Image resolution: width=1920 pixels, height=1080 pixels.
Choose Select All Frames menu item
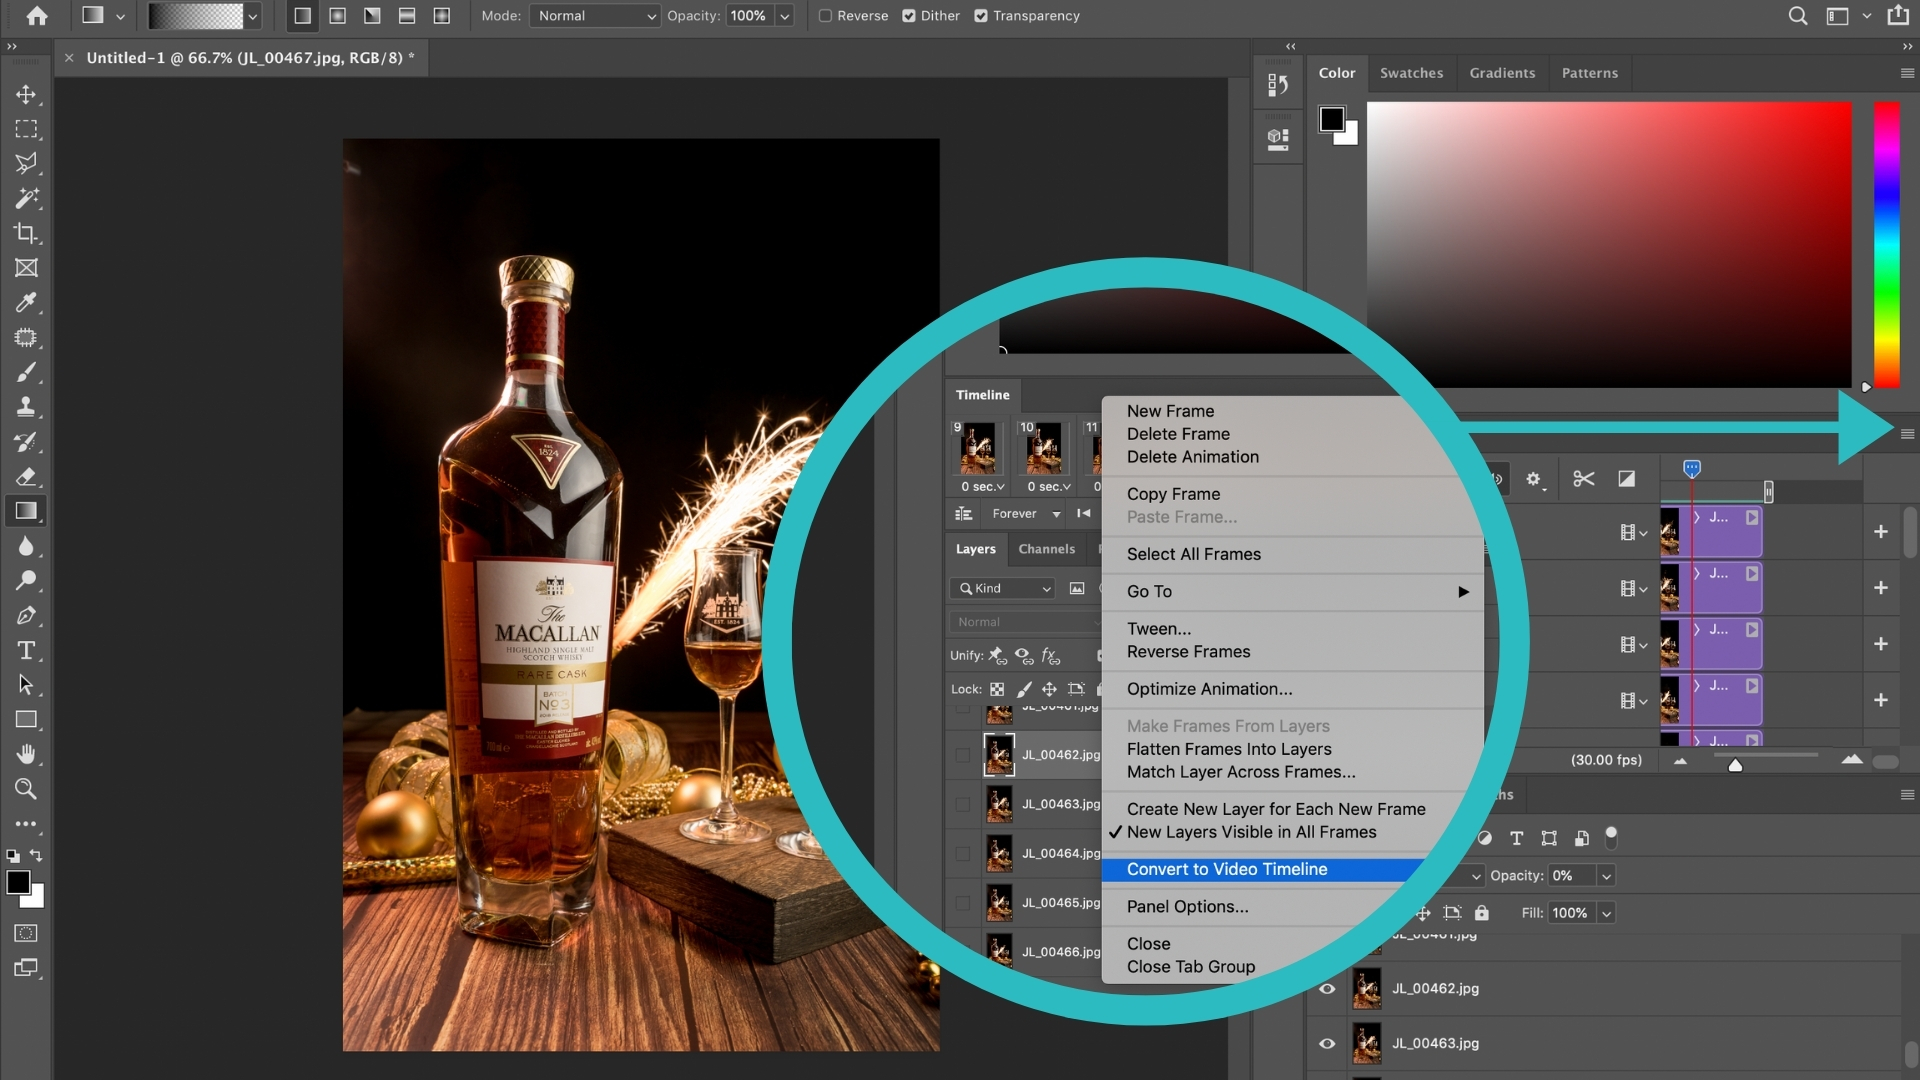click(x=1193, y=555)
